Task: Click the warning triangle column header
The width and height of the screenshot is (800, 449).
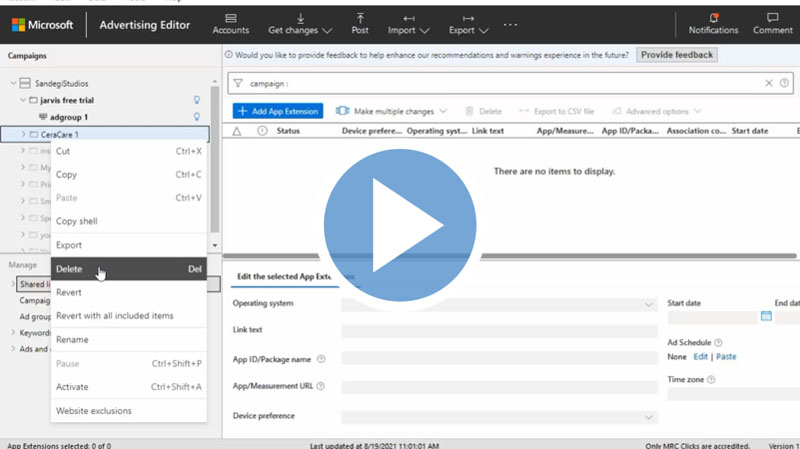Action: point(237,131)
